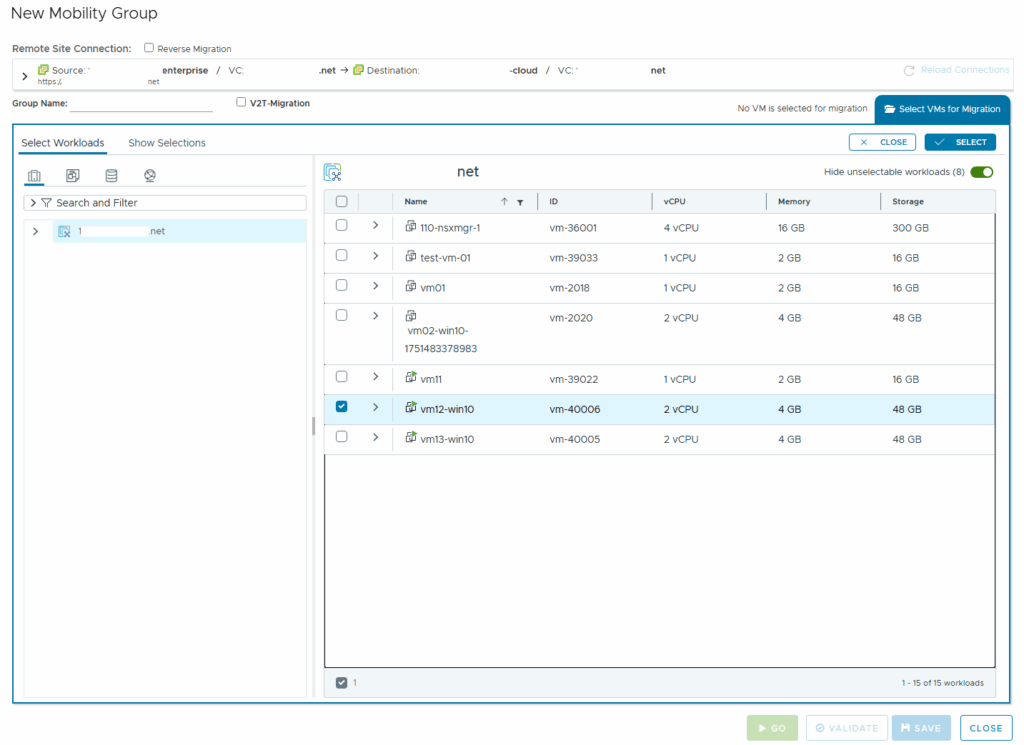This screenshot has height=745, width=1024.
Task: Open the Datastores inventory view icon
Action: click(111, 176)
